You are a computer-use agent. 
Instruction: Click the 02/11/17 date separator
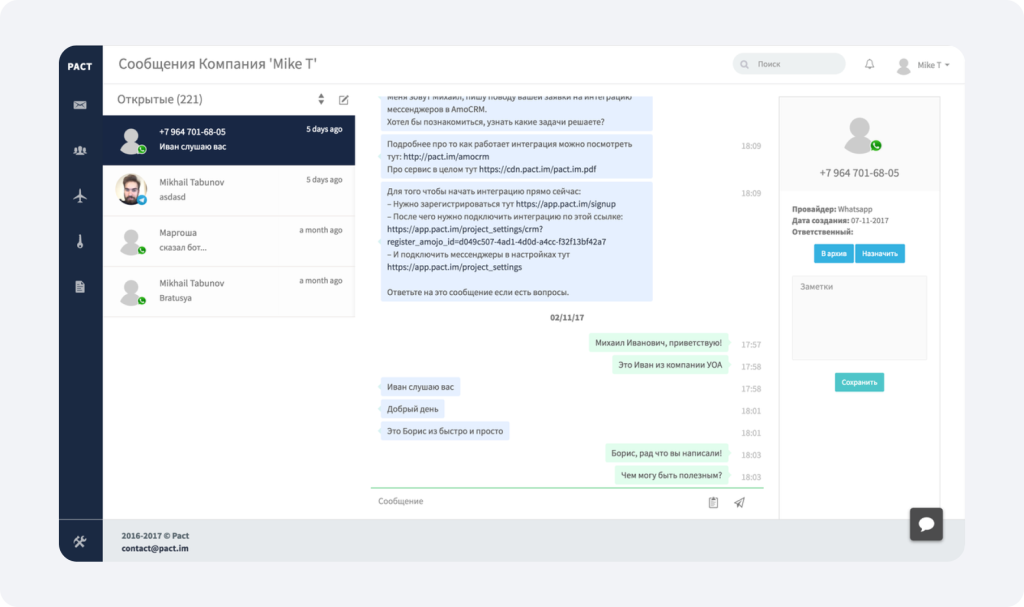pos(567,318)
